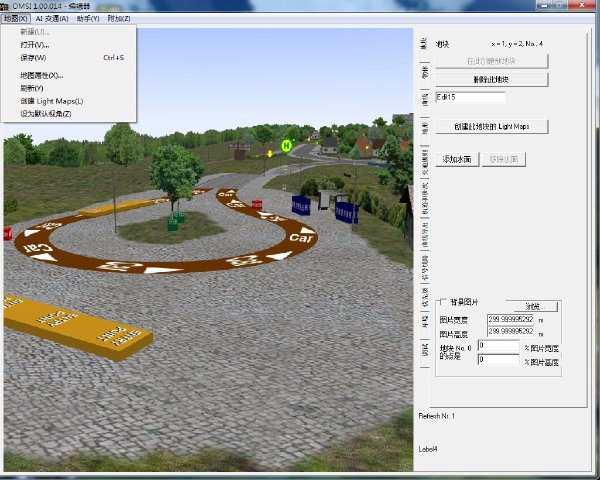Select 地图属性(X)... menu entry
This screenshot has height=480, width=600.
(68, 75)
